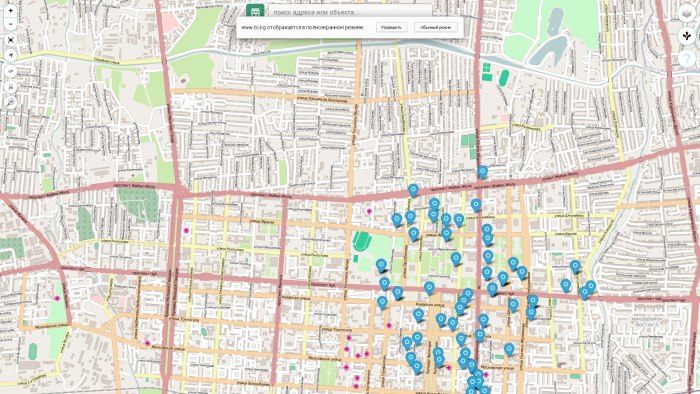Toggle fullscreen map mode icon
The width and height of the screenshot is (700, 394).
[x=11, y=40]
